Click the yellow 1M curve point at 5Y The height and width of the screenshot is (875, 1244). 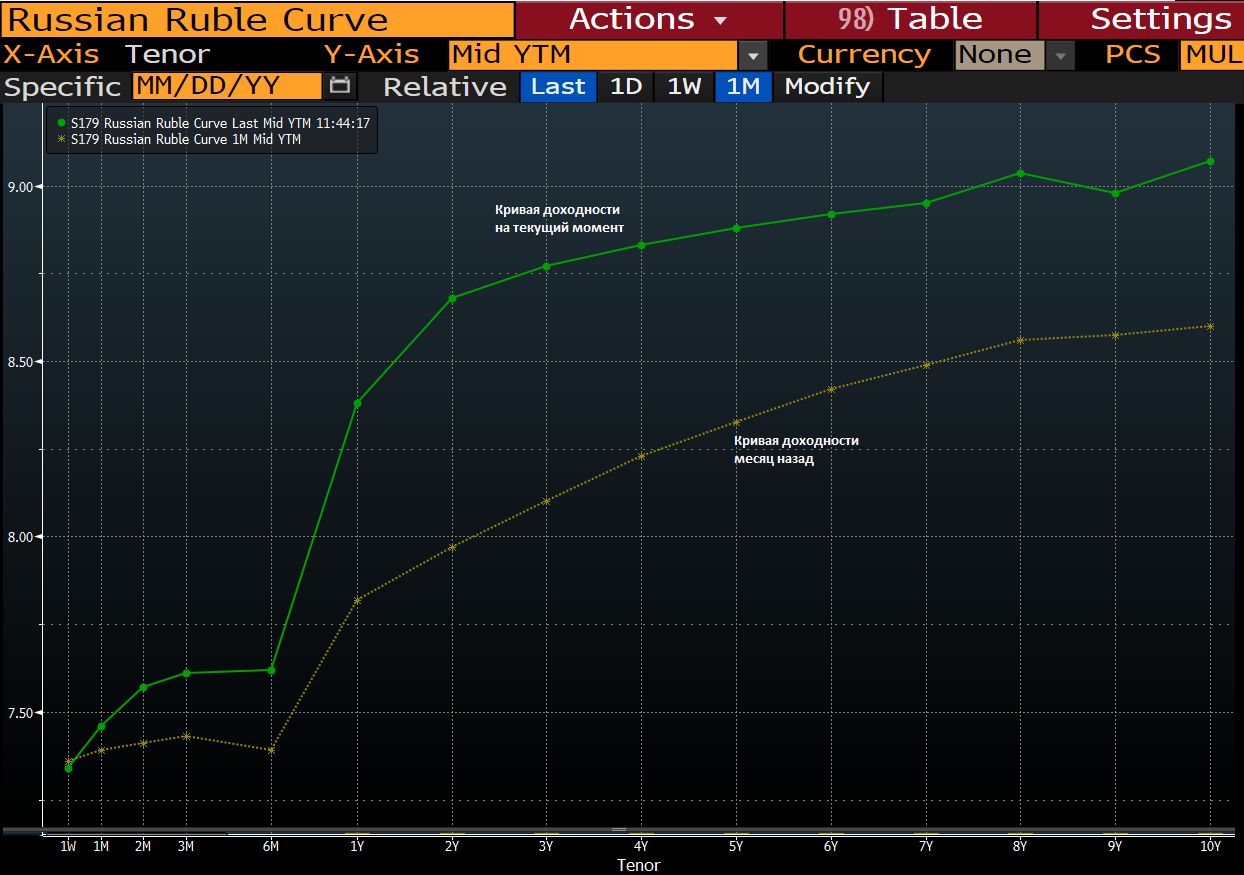736,422
